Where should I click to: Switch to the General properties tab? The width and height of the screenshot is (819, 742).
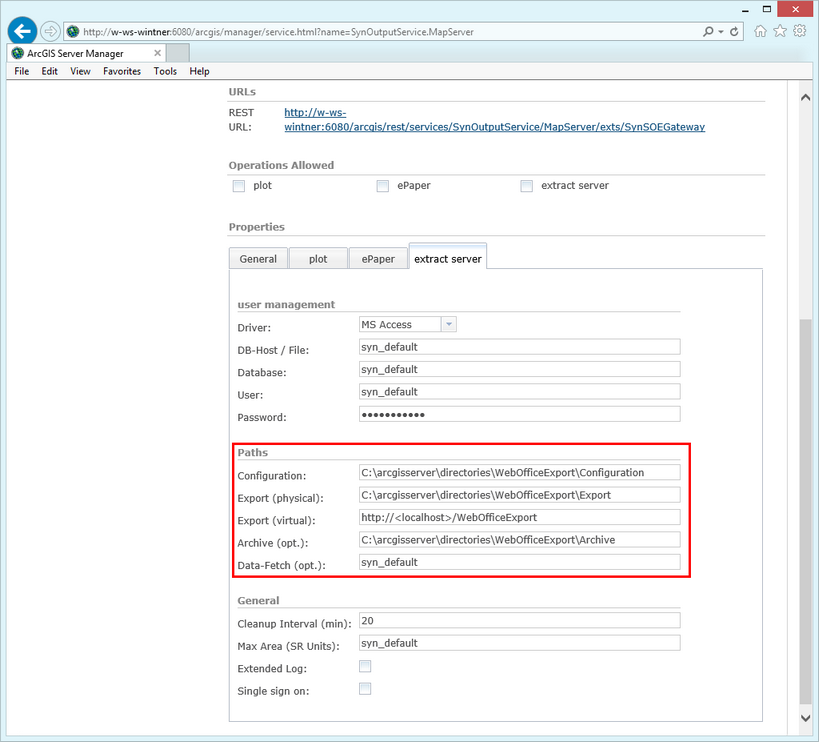pos(257,257)
